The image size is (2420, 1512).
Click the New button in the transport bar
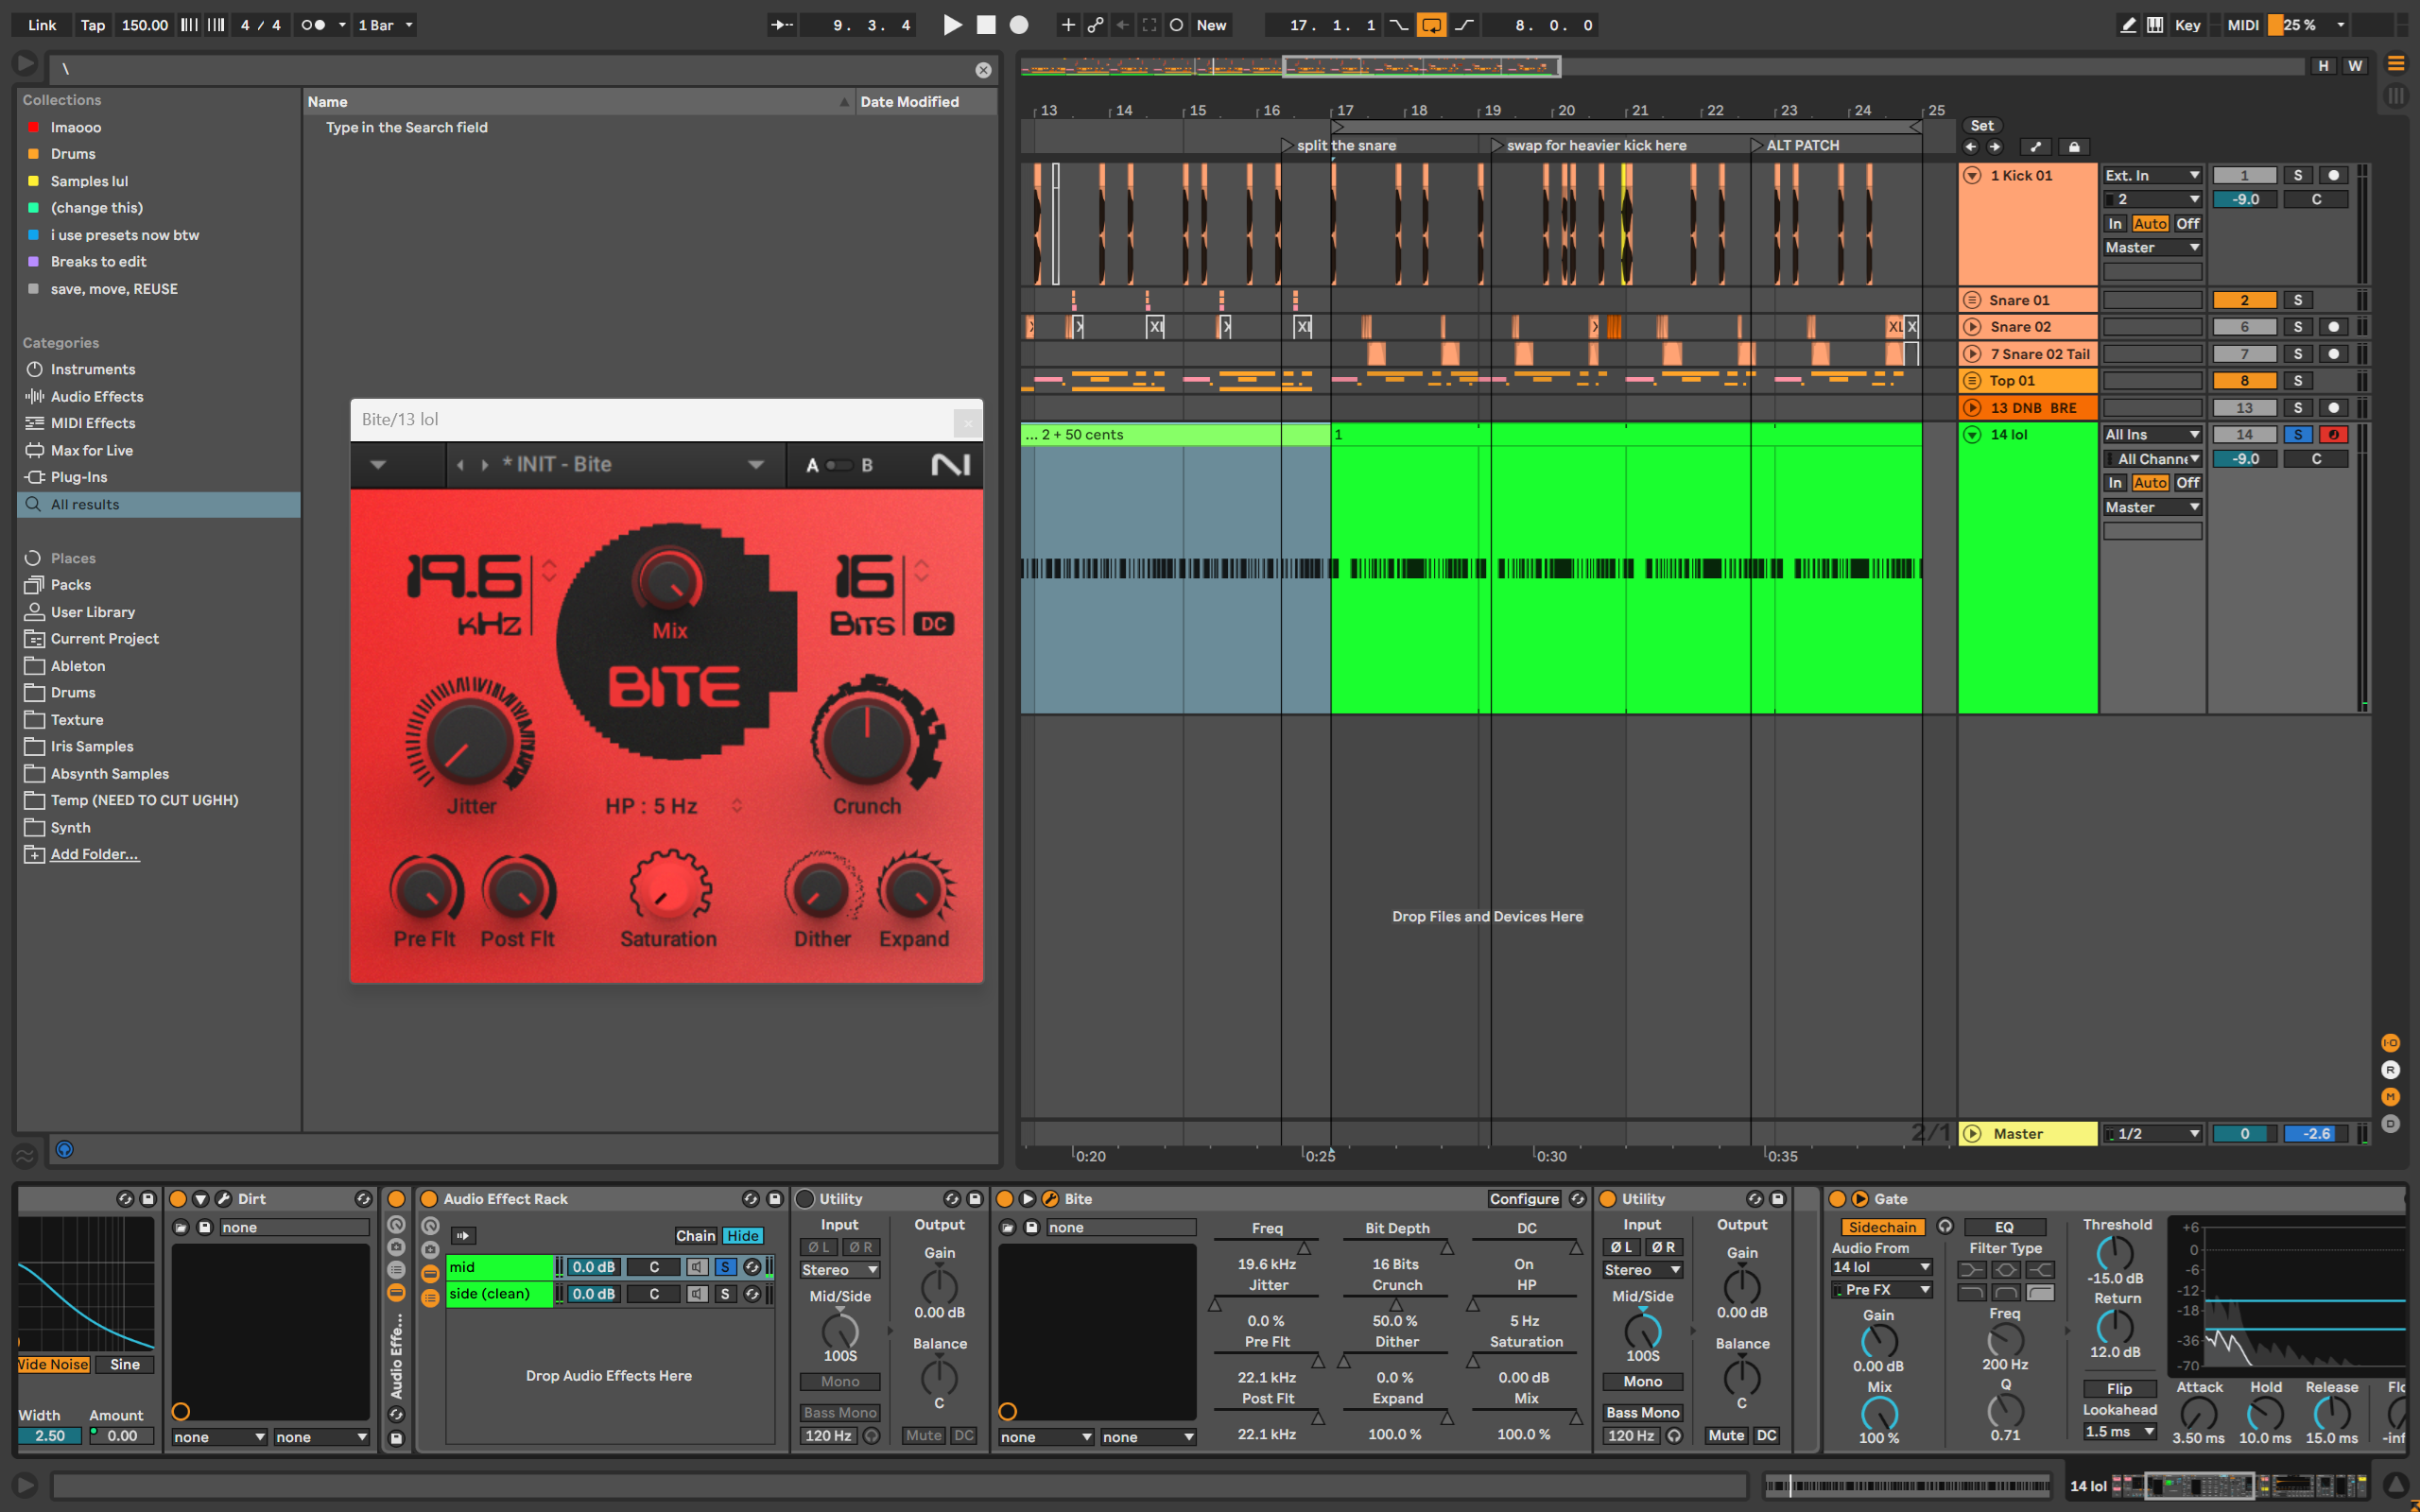coord(1211,25)
